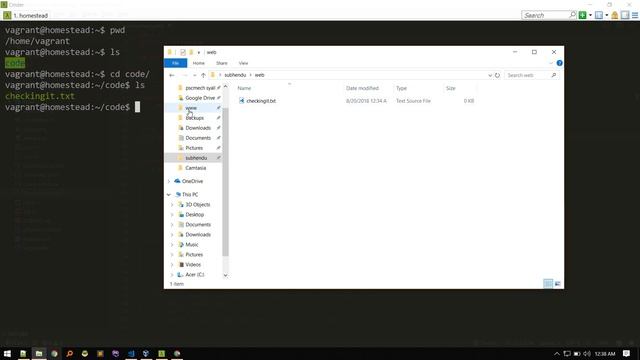Switch to Details view icon in status bar
Viewport: 640px width, 360px height.
548,283
